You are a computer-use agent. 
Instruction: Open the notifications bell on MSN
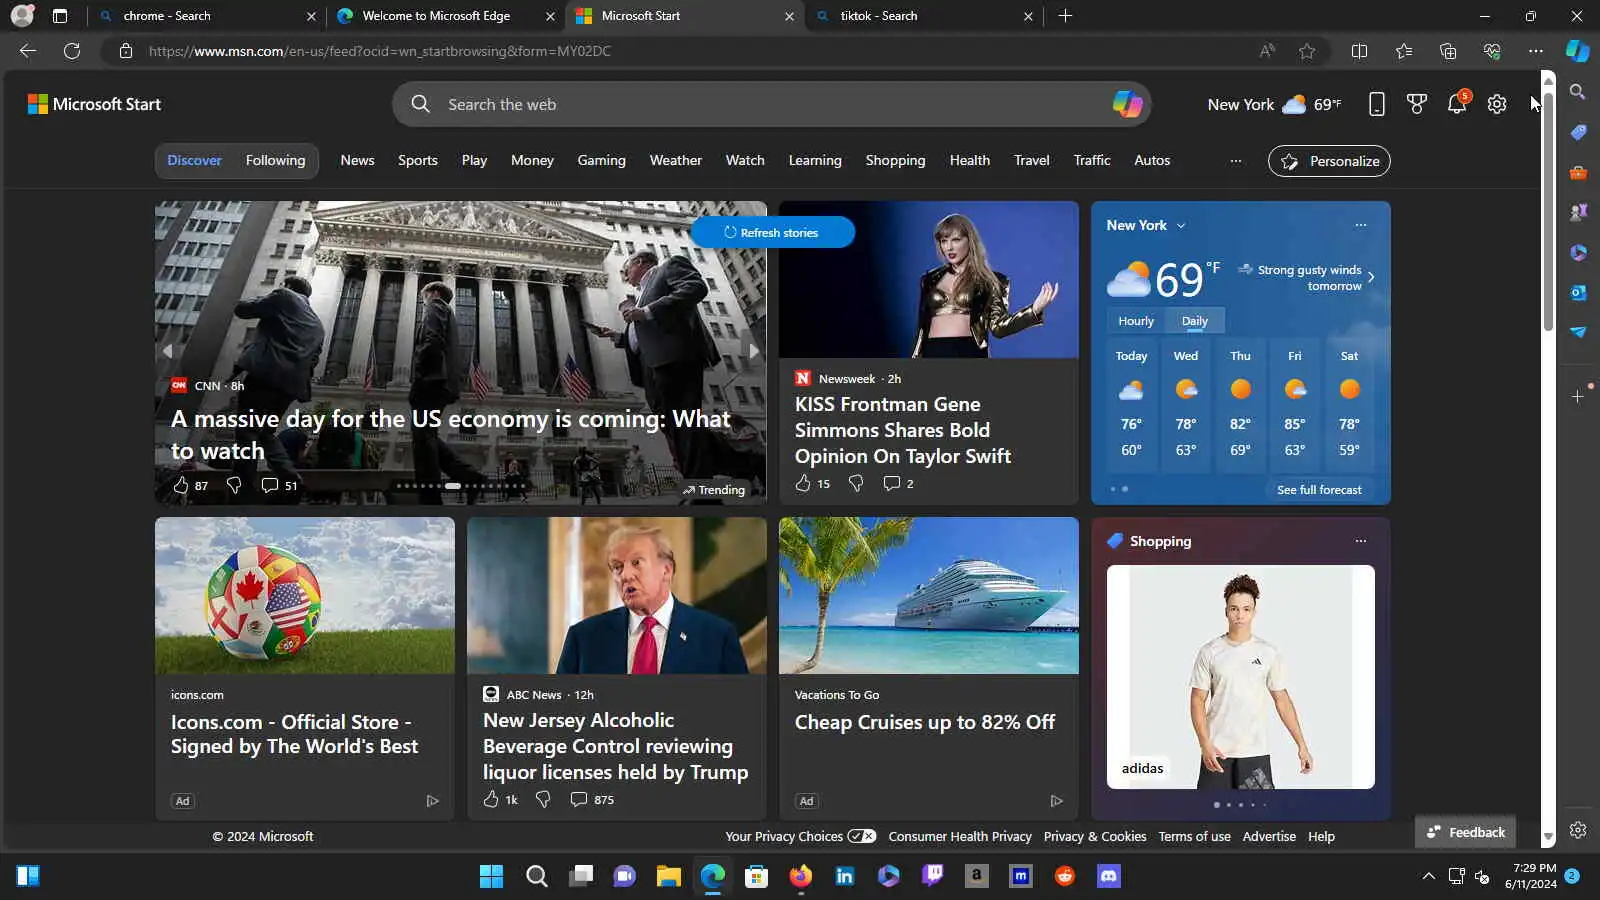[1457, 104]
